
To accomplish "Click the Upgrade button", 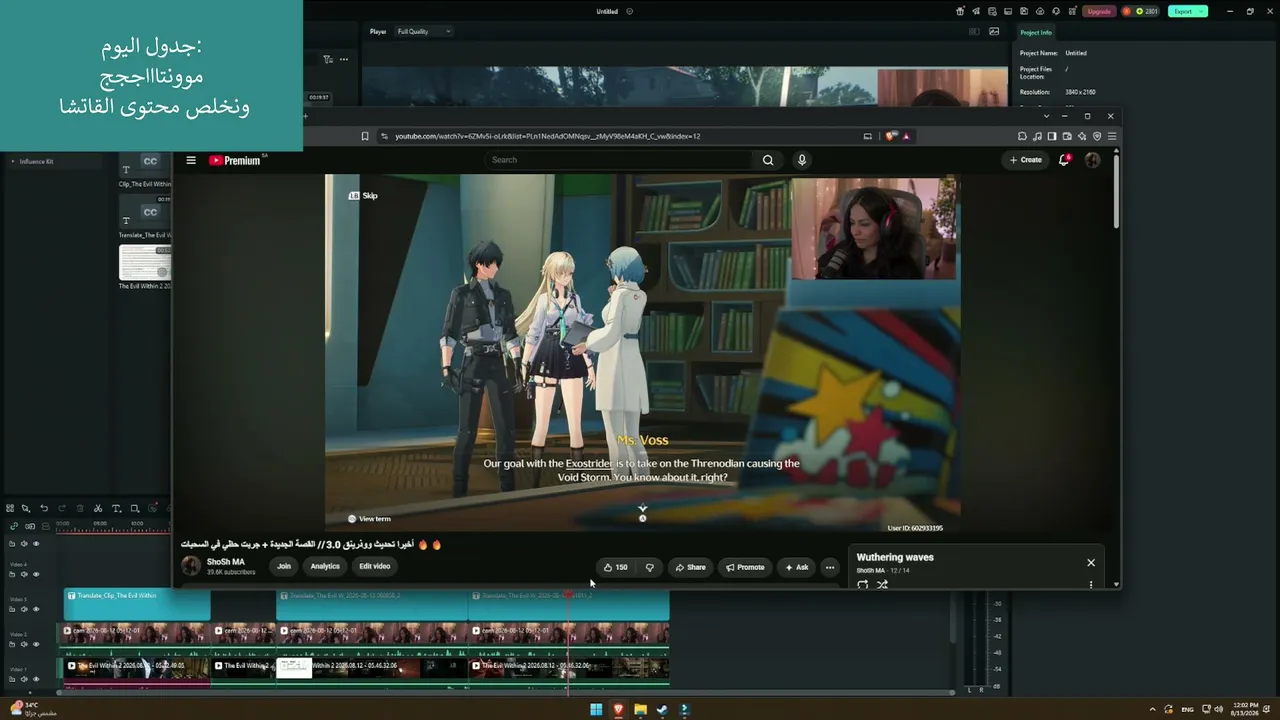I will click(1099, 11).
